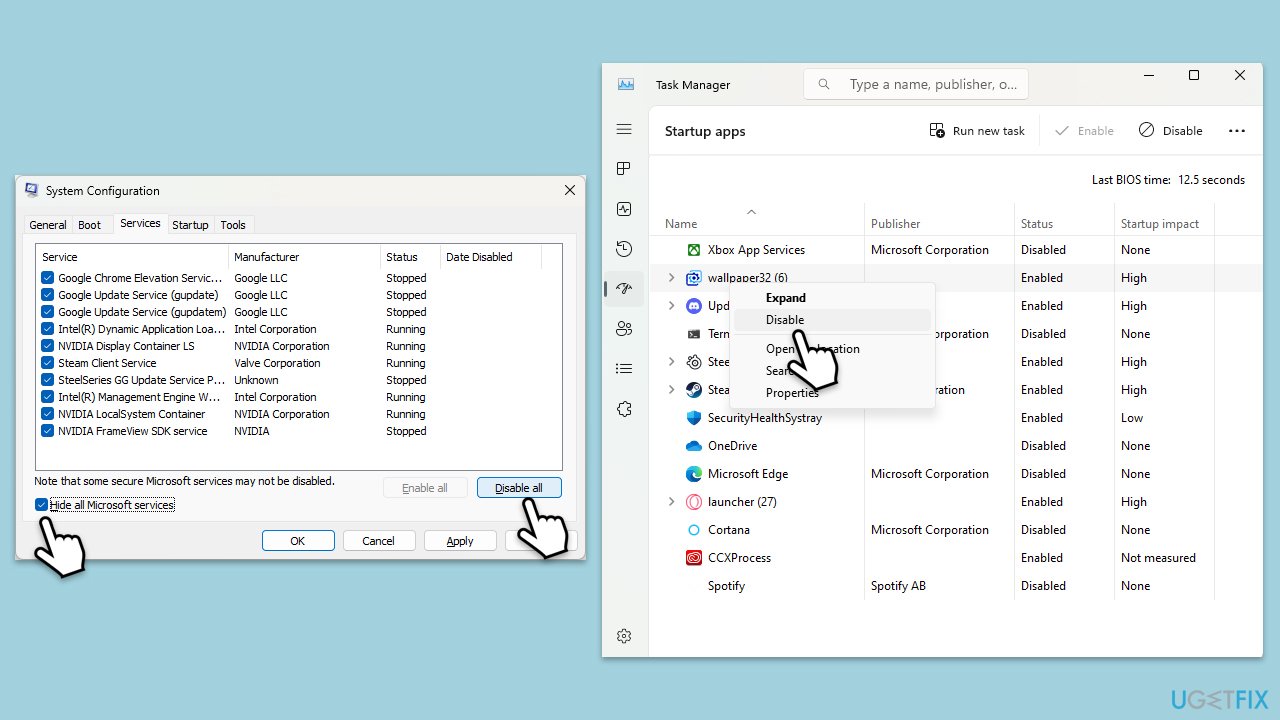Open Details page in Task Manager sidebar
The image size is (1280, 720).
click(624, 369)
